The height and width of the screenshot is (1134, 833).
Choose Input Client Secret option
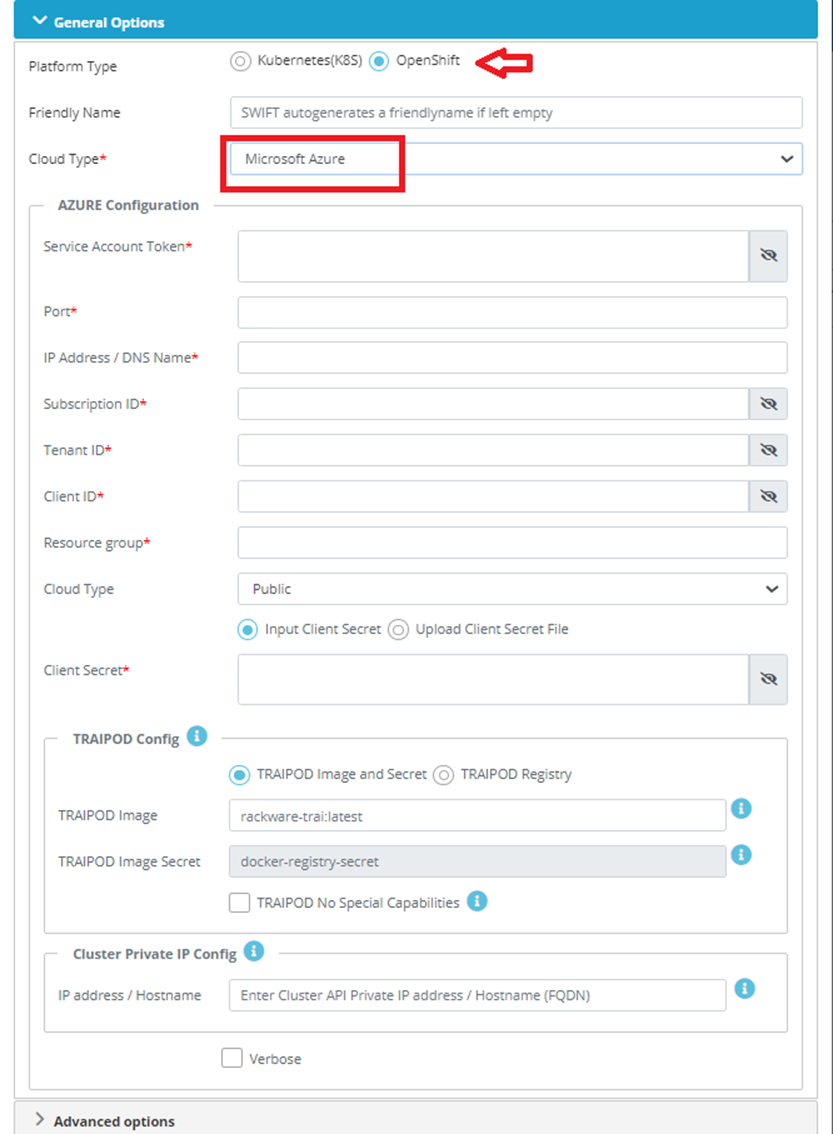click(x=247, y=630)
